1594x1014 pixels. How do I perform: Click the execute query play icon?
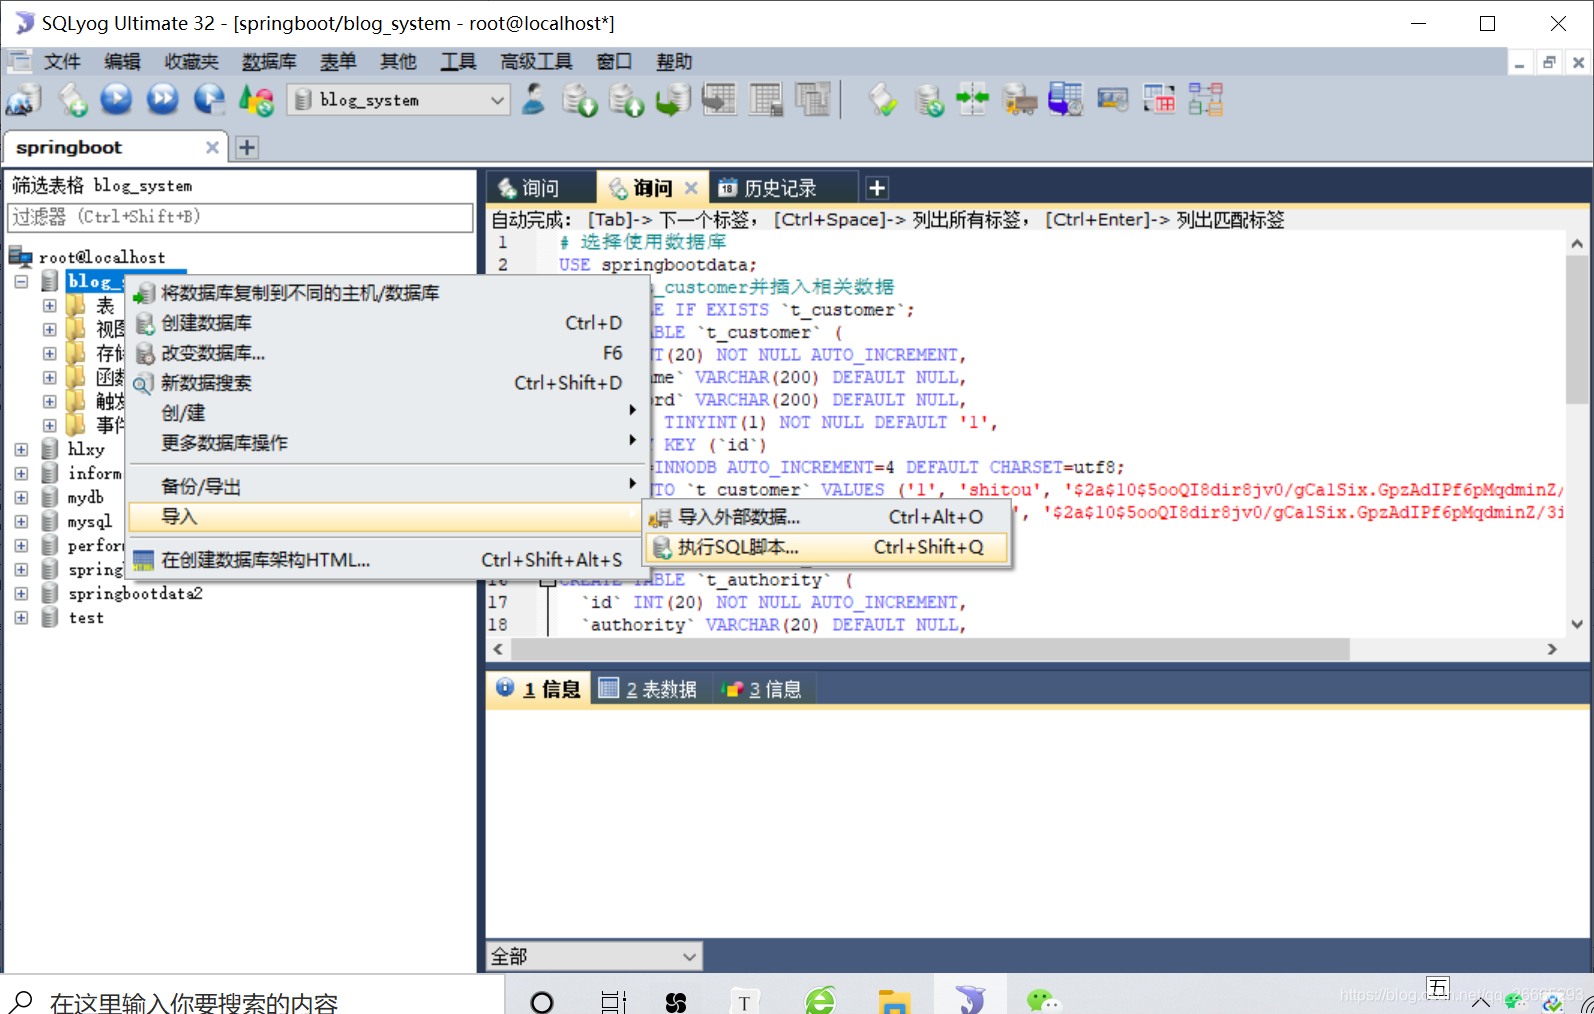[117, 100]
